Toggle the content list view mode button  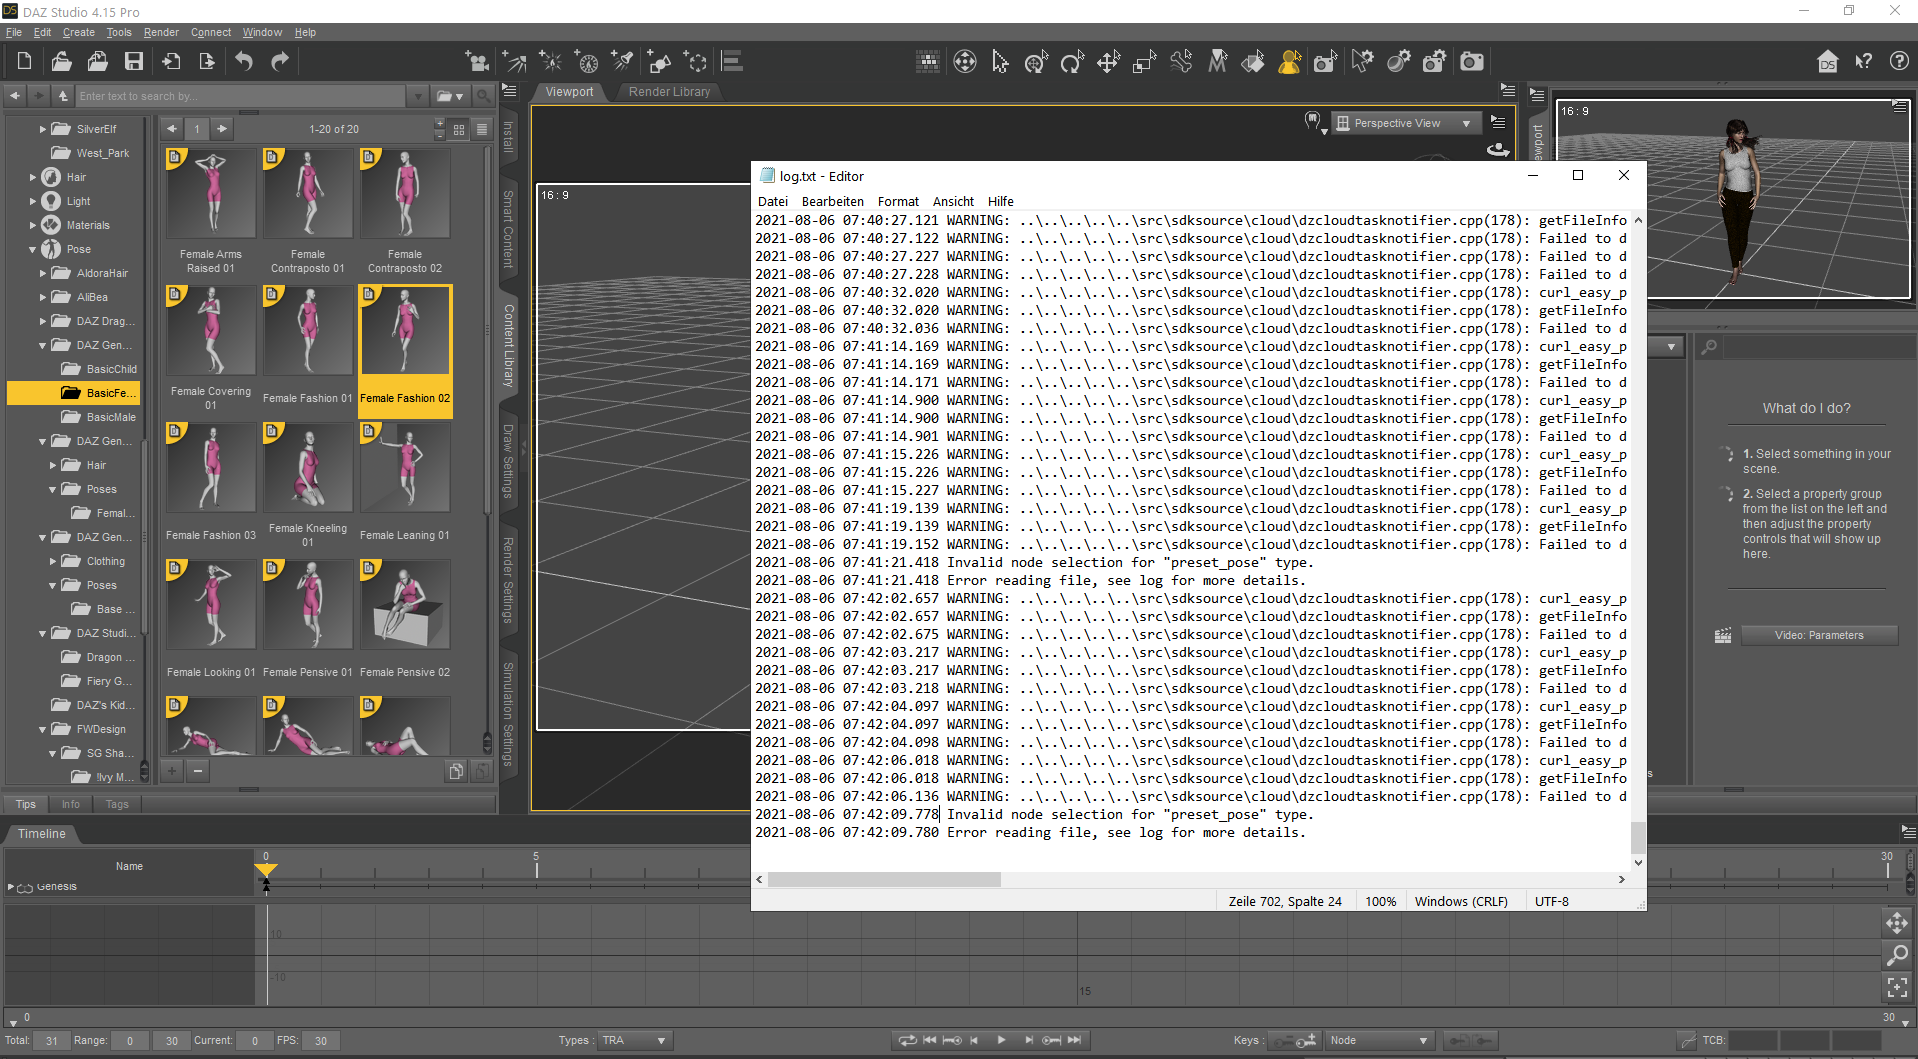(x=482, y=129)
